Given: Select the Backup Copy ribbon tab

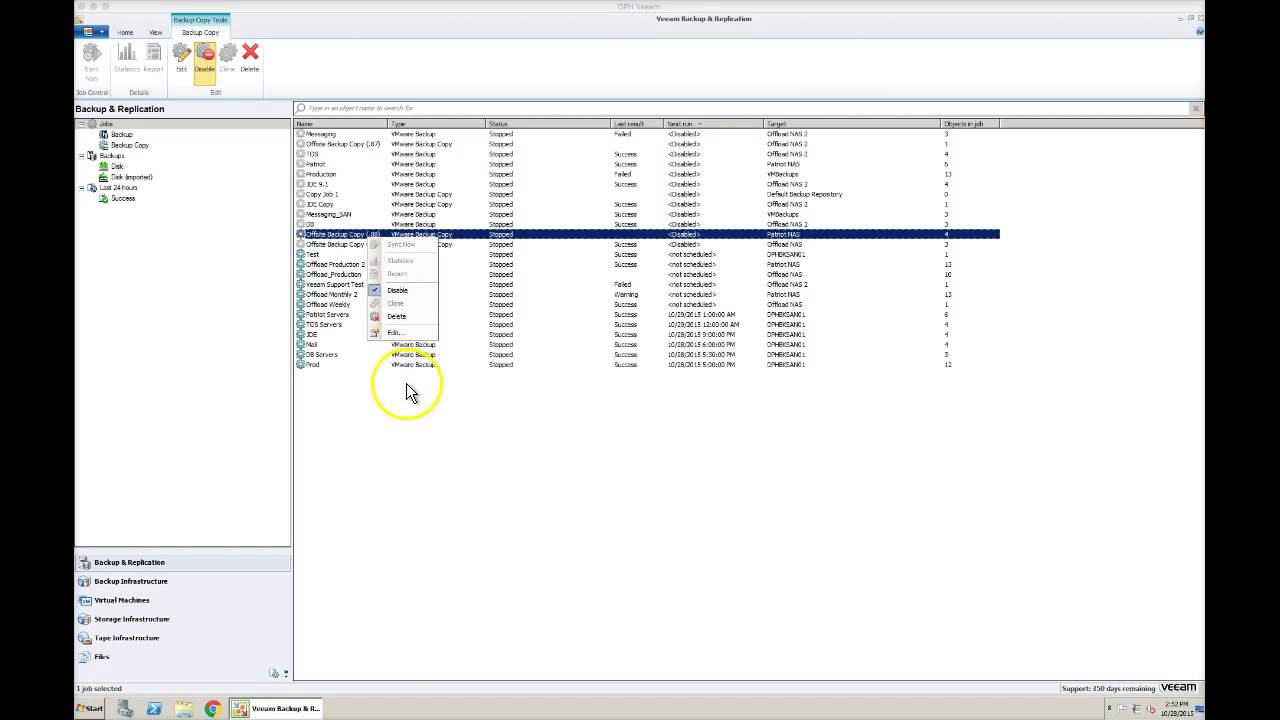Looking at the screenshot, I should click(200, 32).
